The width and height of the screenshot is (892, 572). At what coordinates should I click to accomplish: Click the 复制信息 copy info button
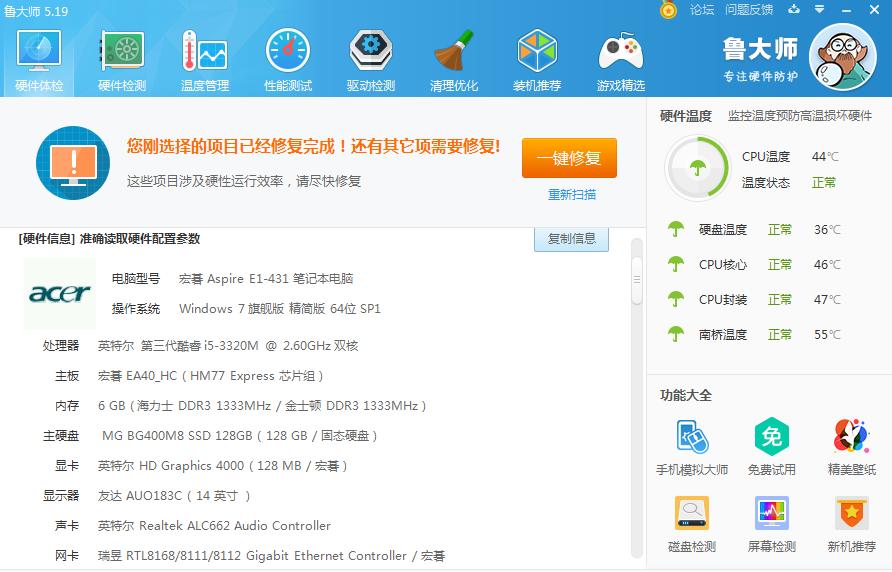coord(571,239)
